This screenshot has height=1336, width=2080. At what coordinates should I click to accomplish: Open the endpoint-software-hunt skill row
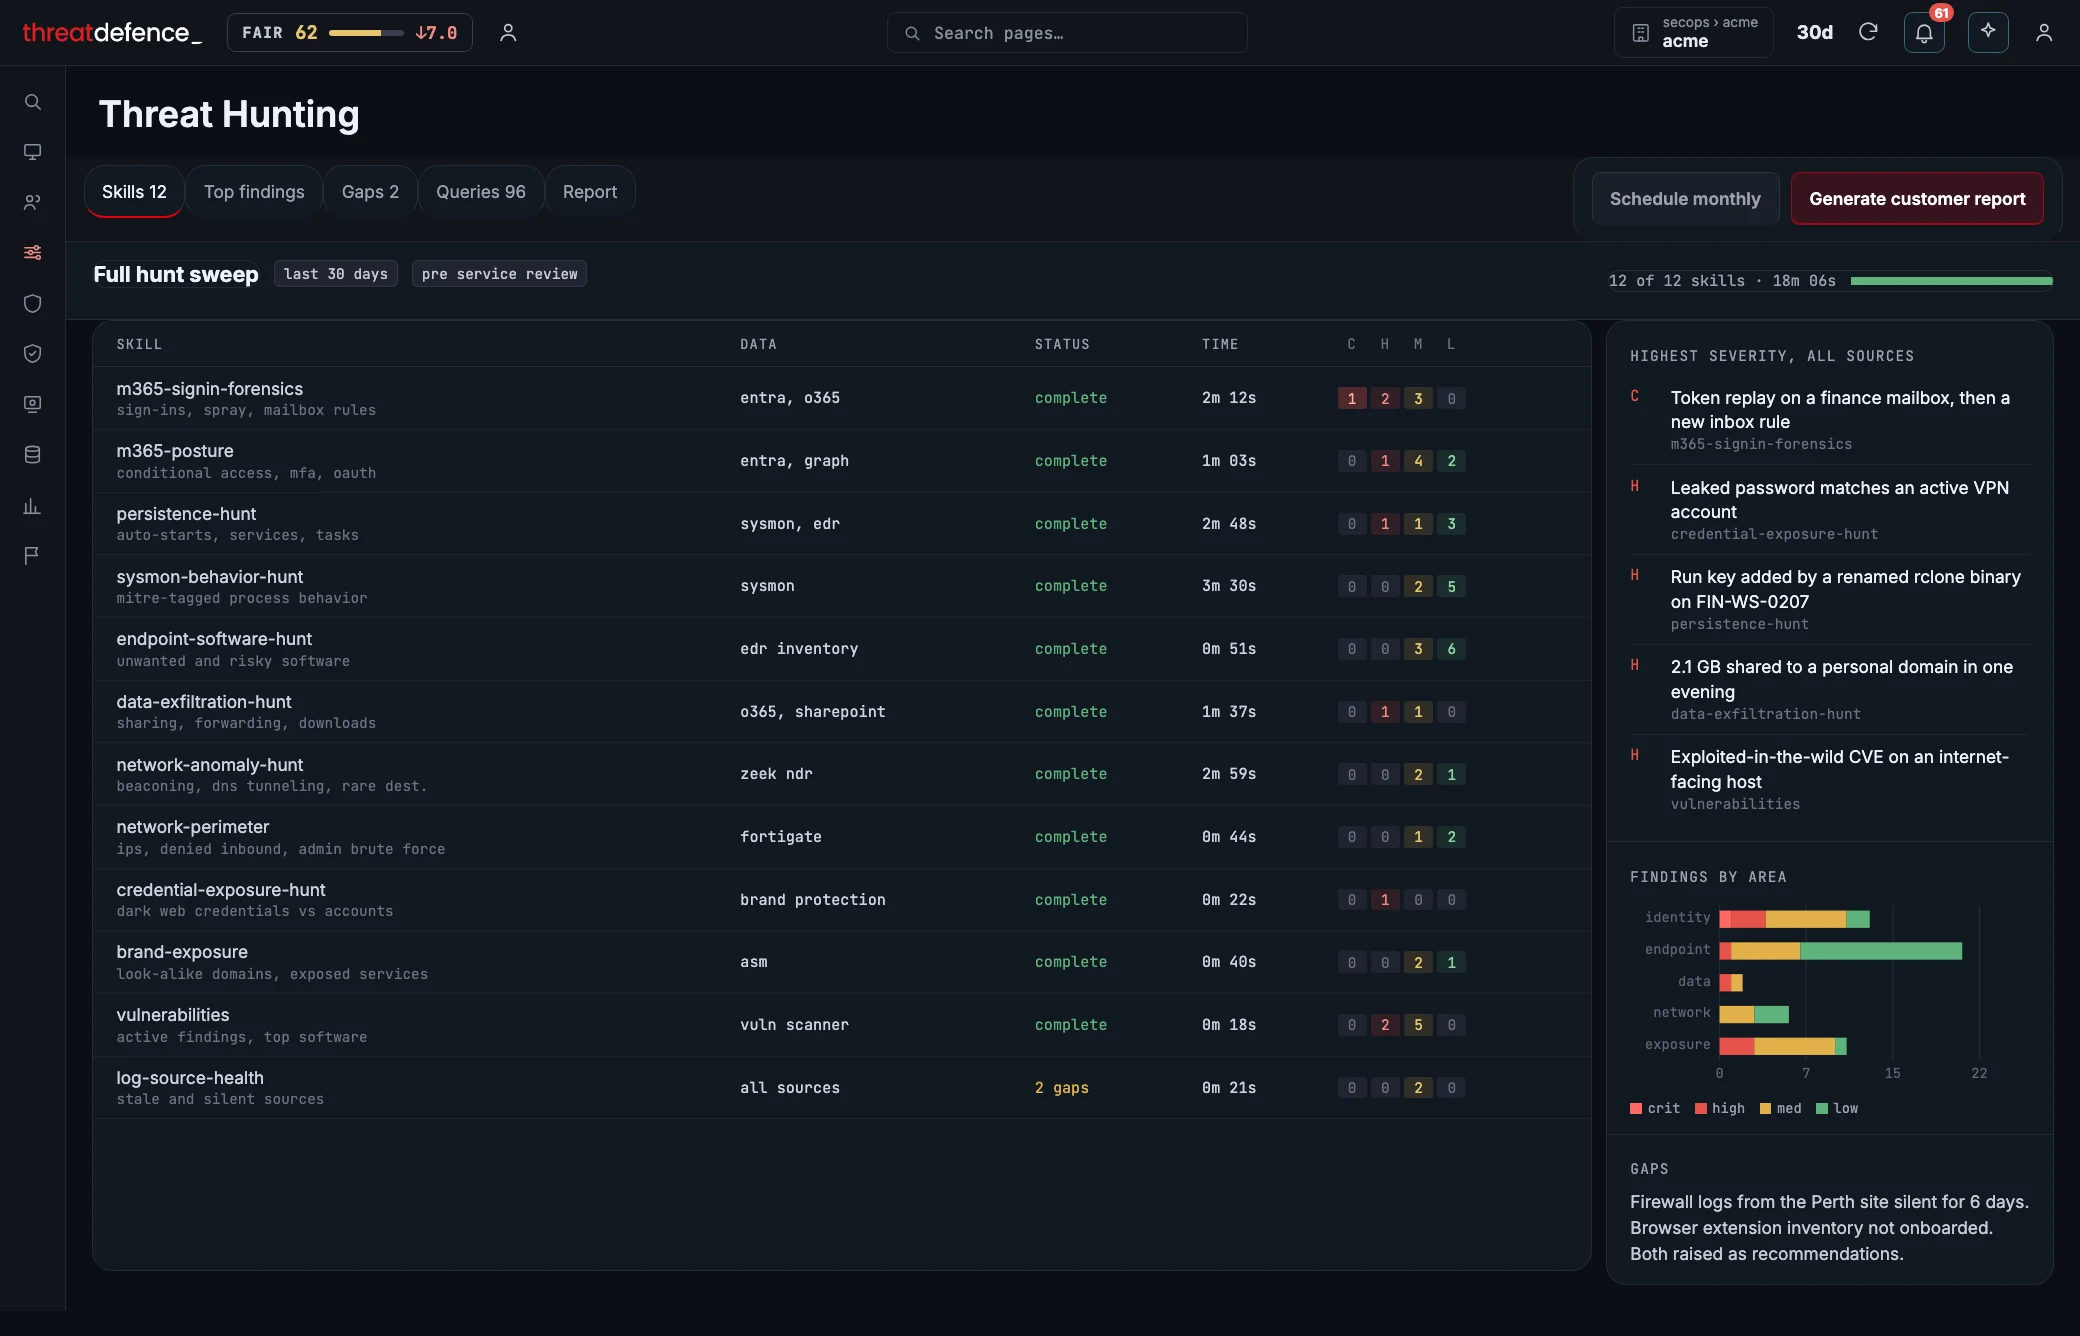click(x=841, y=649)
